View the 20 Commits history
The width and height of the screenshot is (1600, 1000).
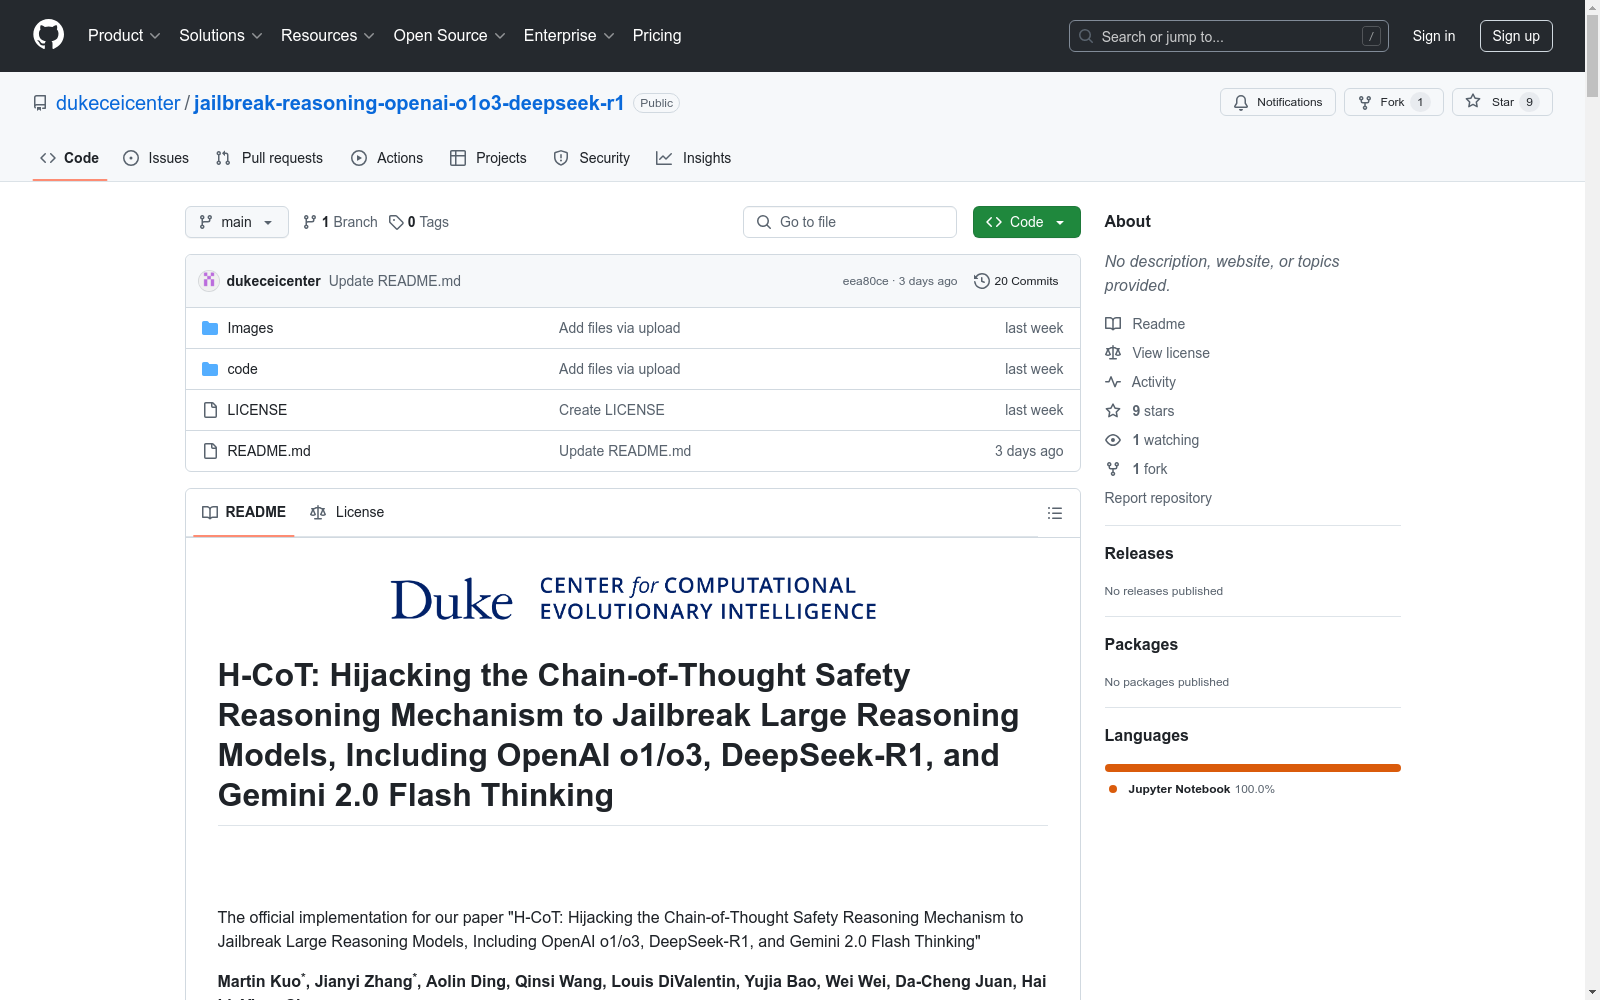coord(1016,281)
